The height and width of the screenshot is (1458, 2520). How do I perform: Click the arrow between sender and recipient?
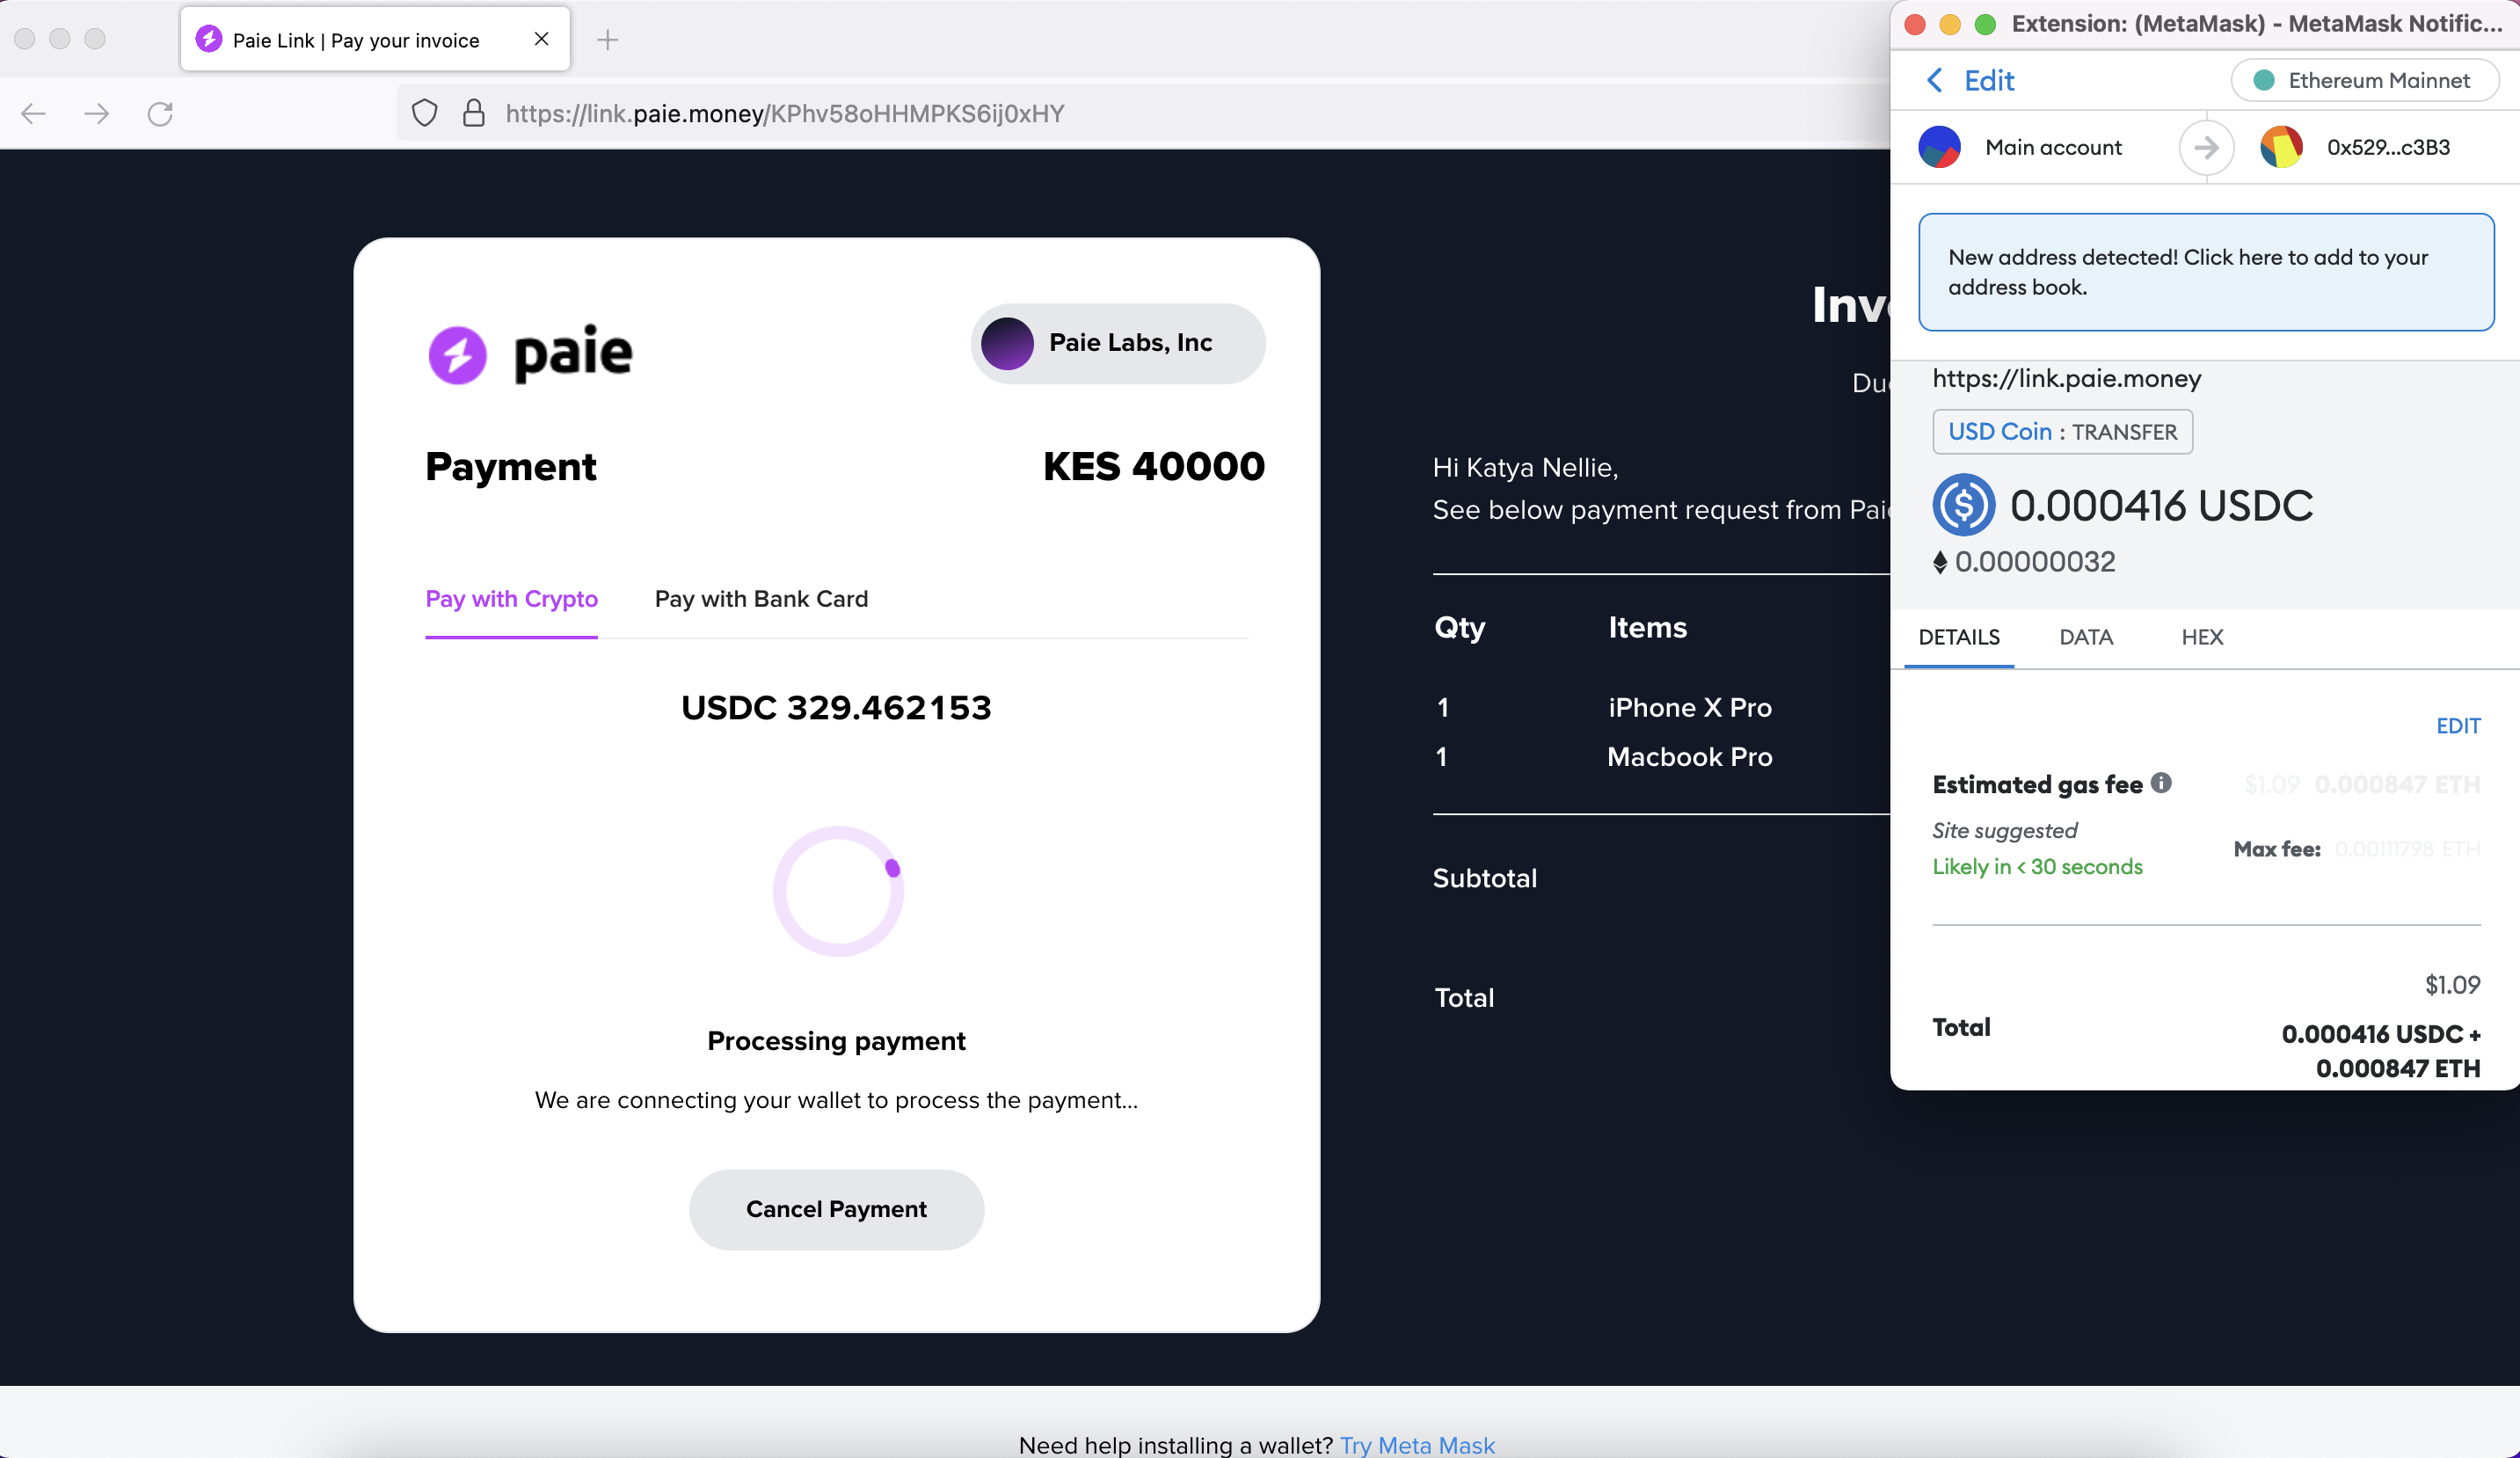click(x=2206, y=148)
